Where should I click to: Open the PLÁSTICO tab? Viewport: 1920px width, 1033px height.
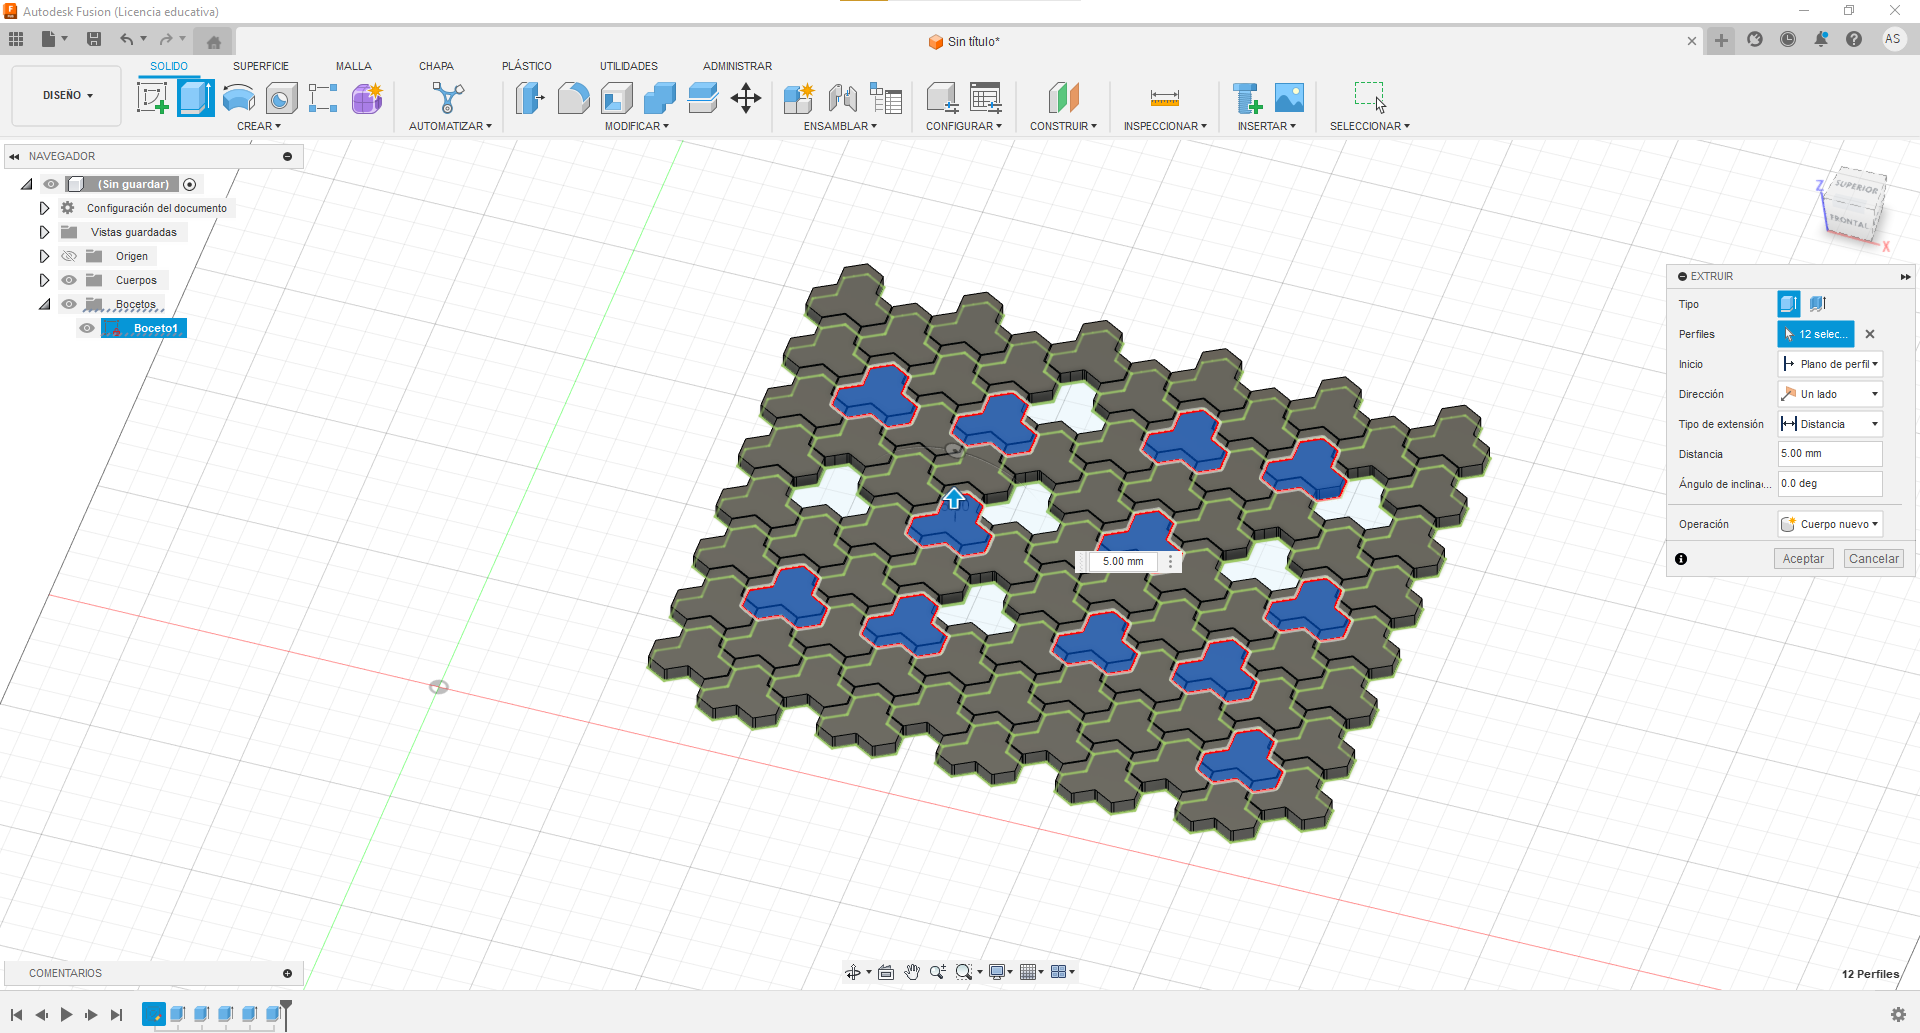(x=527, y=66)
